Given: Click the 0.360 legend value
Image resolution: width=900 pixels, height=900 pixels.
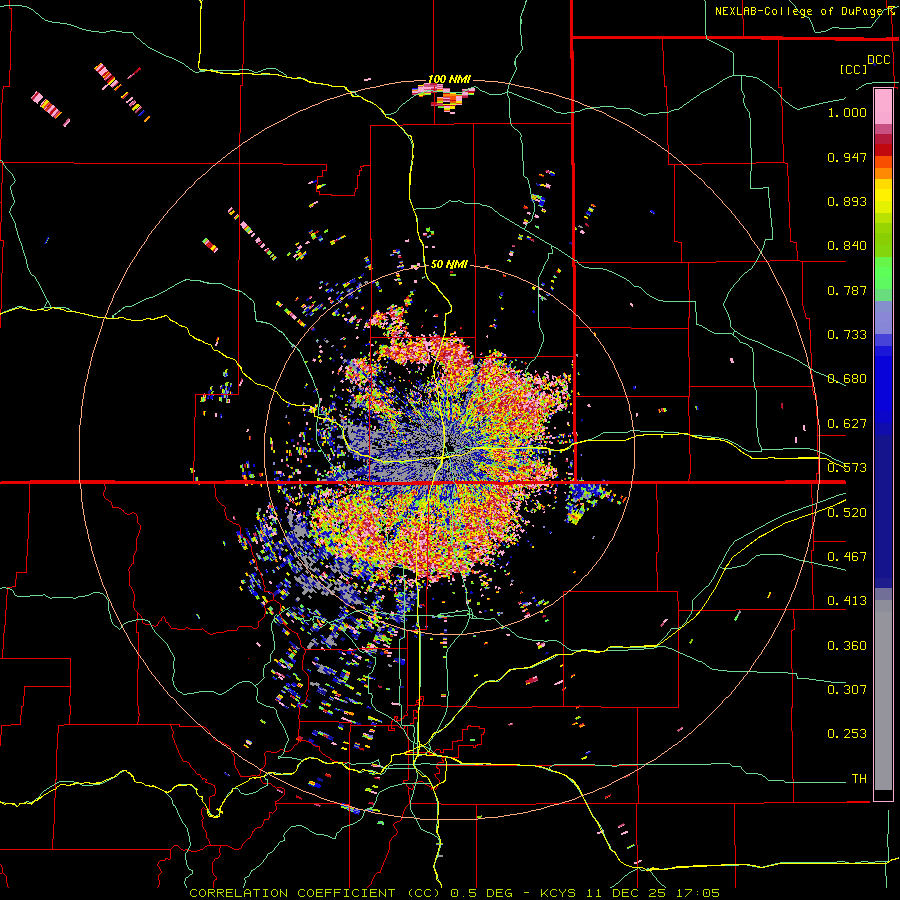Looking at the screenshot, I should pos(847,646).
